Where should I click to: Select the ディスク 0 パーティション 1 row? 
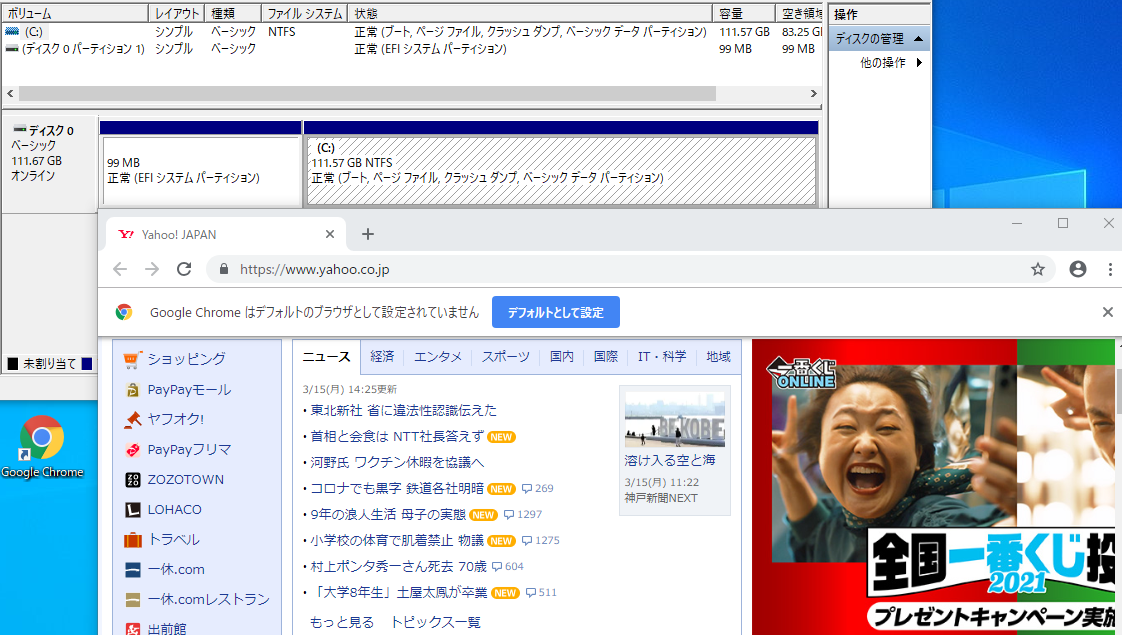point(412,49)
